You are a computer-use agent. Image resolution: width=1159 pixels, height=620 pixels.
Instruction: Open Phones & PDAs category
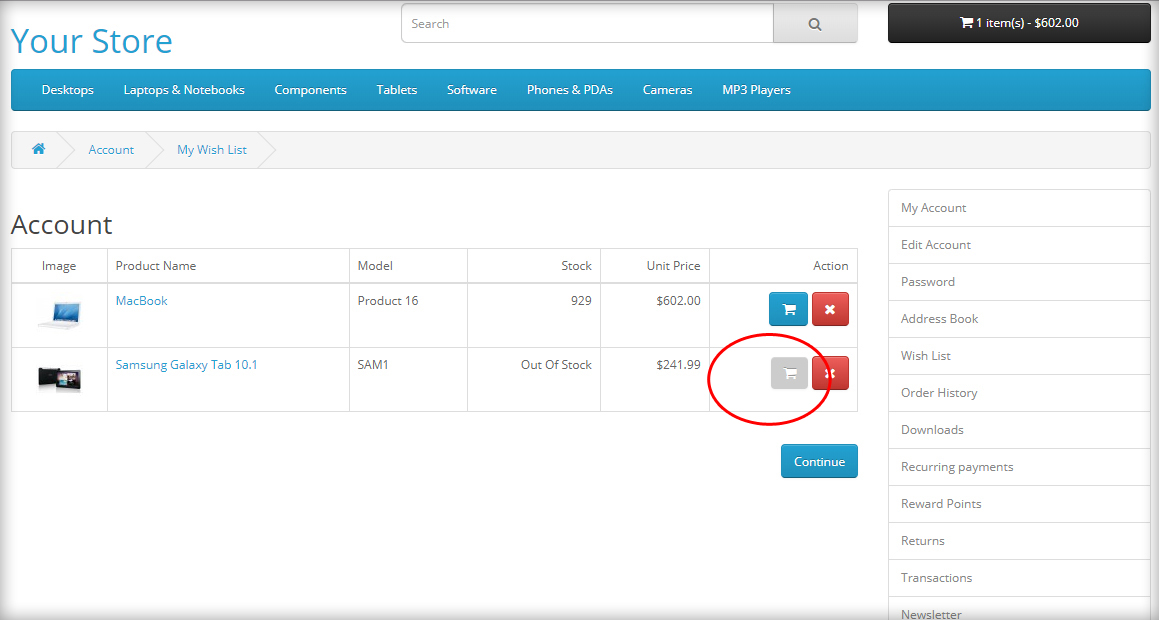pyautogui.click(x=570, y=90)
